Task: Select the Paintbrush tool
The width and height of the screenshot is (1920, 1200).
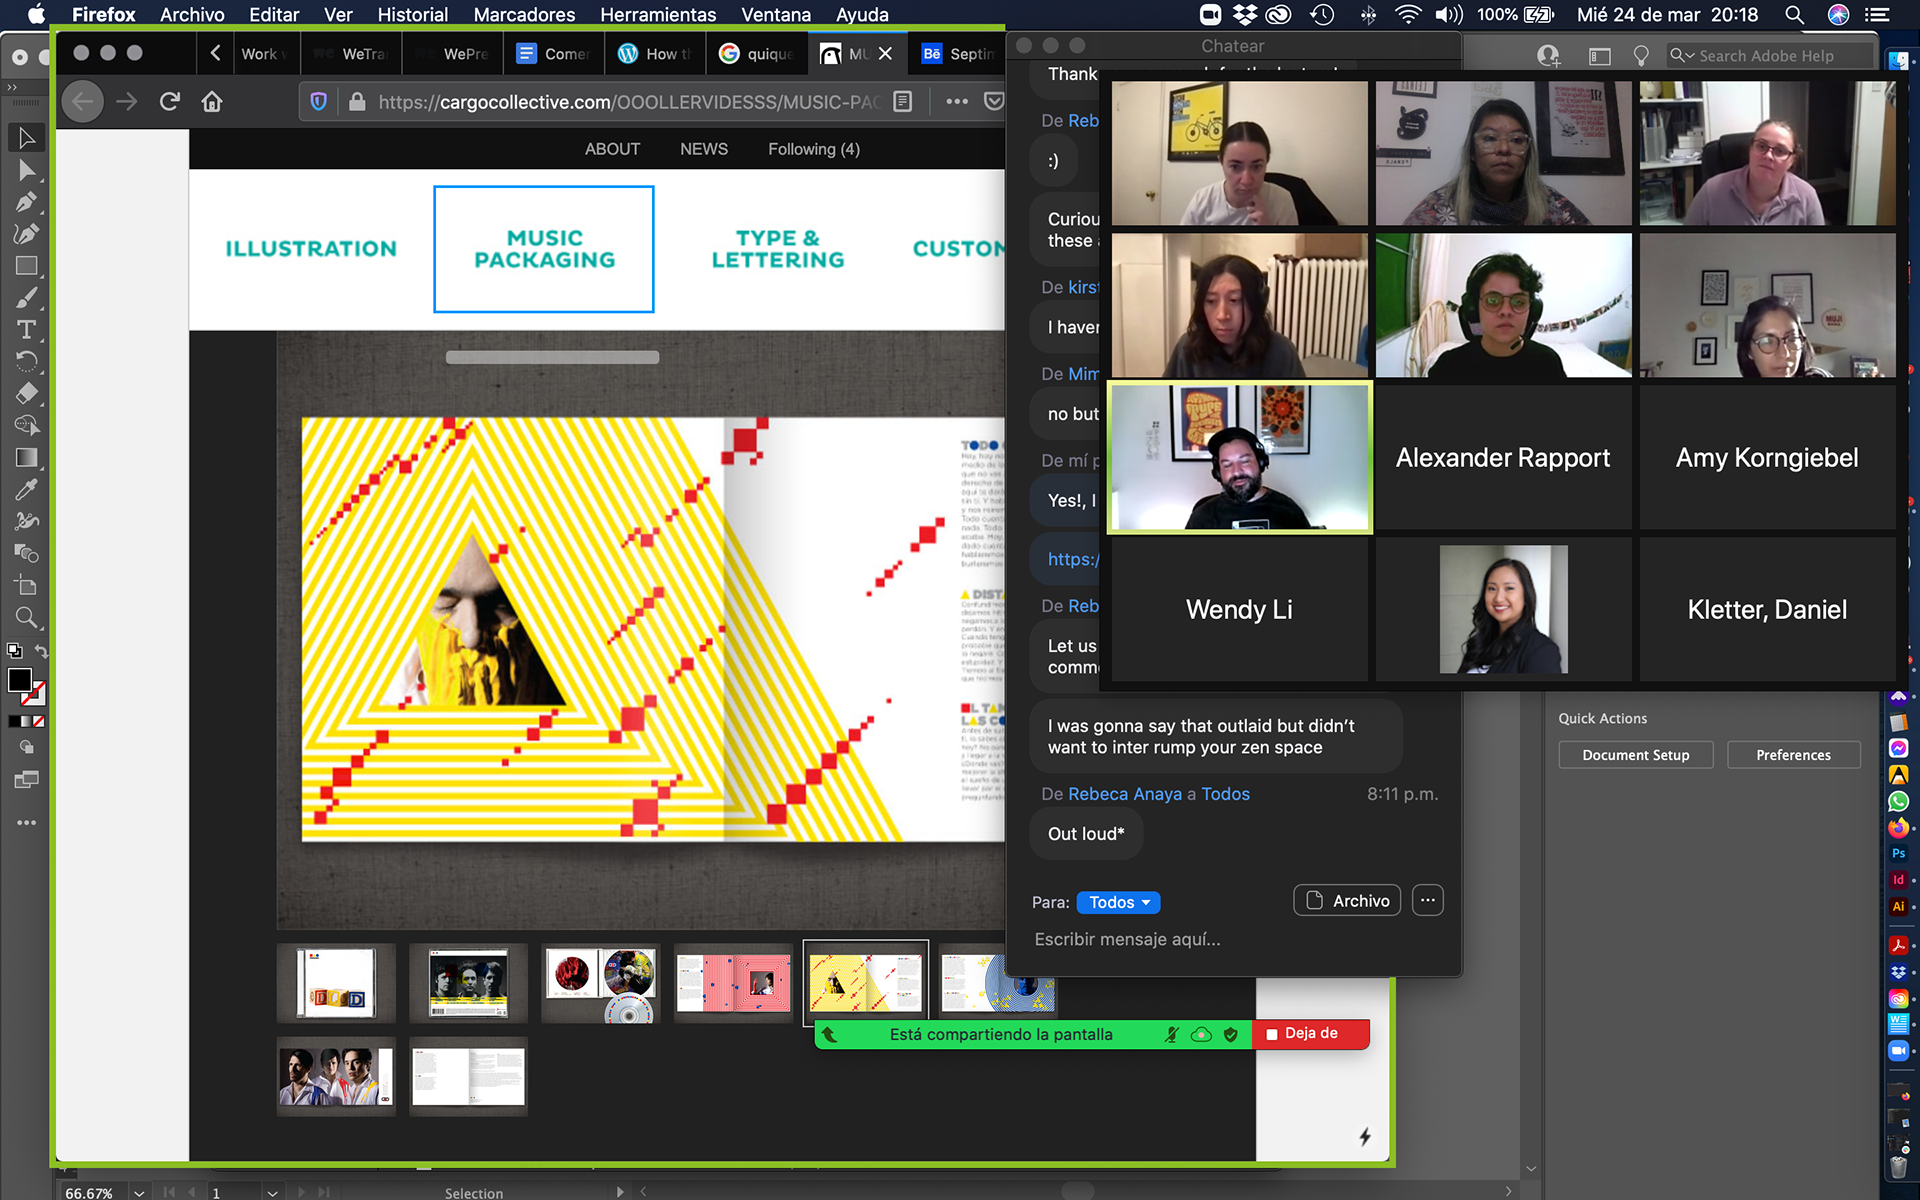Action: tap(26, 298)
